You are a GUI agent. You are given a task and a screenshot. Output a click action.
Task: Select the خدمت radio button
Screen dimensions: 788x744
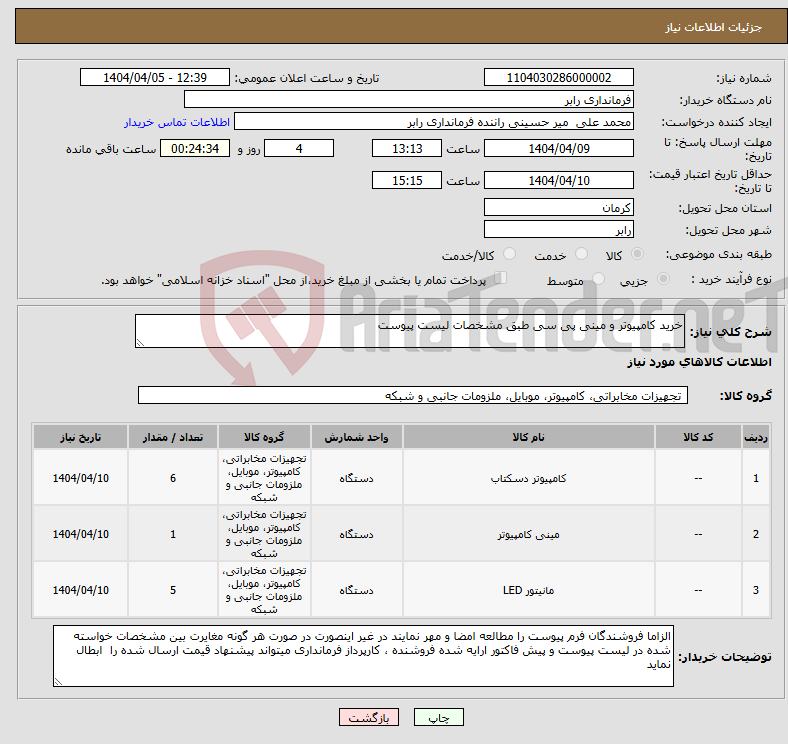[581, 254]
